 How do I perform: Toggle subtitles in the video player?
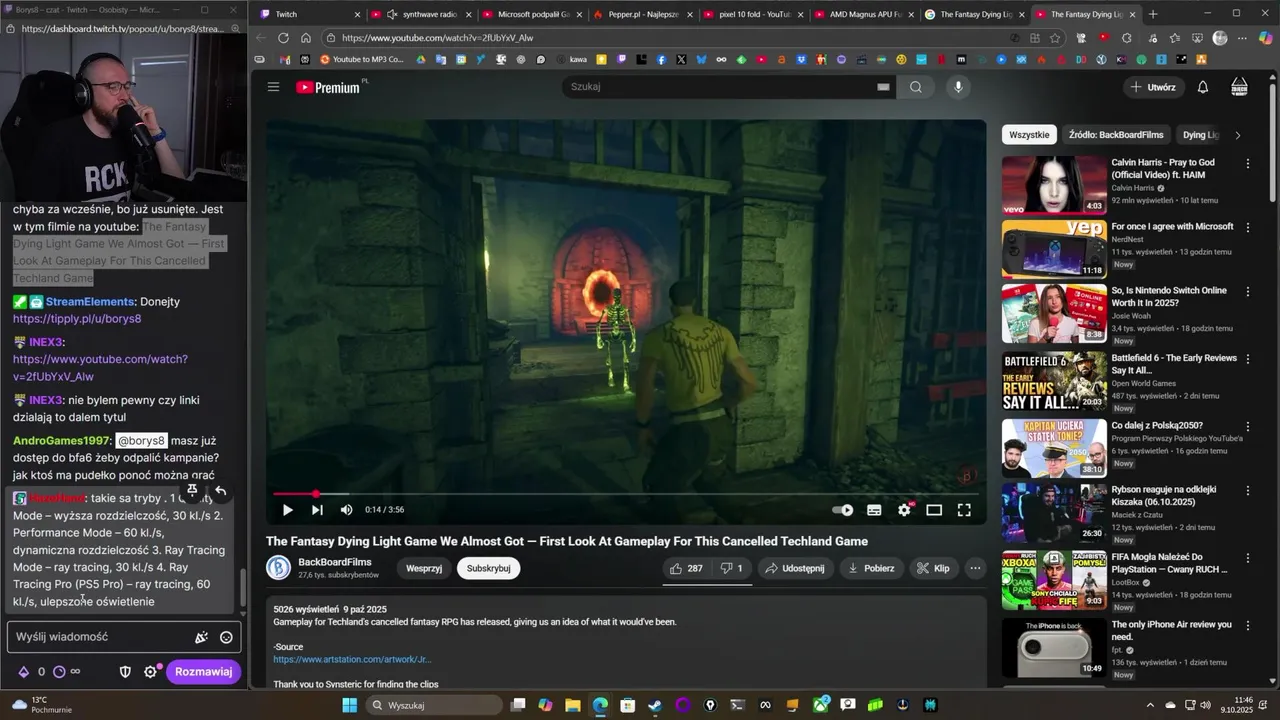coord(874,510)
